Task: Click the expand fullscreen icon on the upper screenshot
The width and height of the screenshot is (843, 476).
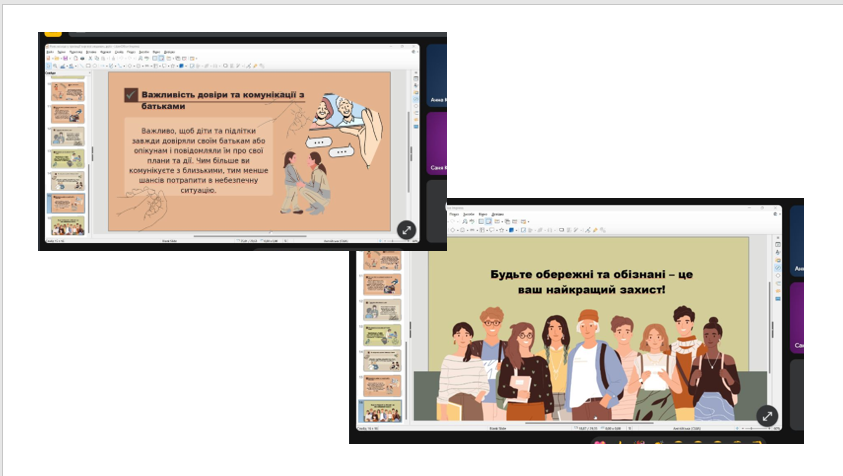Action: 406,229
